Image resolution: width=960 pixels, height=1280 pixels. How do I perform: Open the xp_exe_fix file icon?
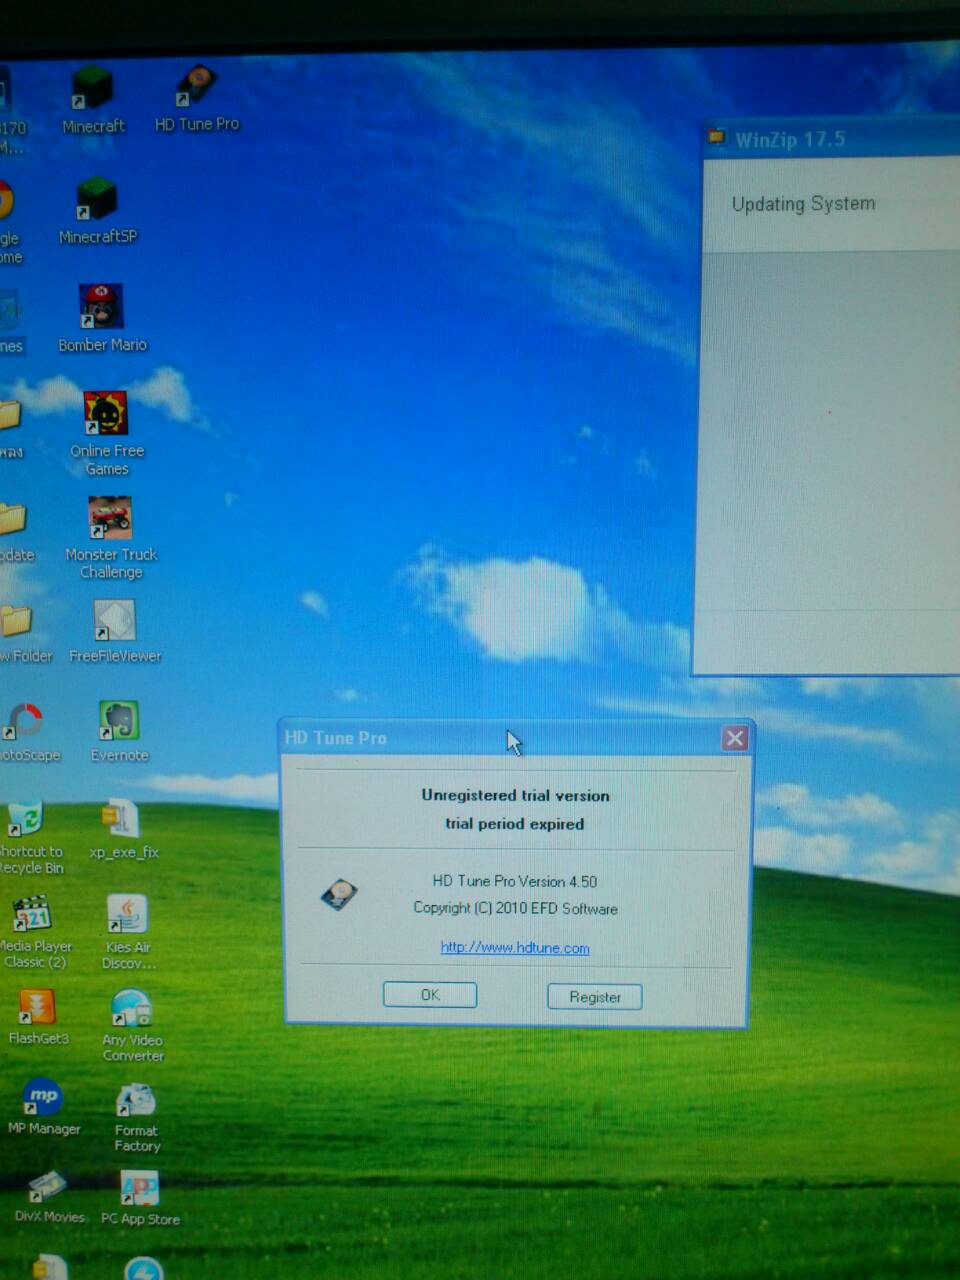coord(122,820)
